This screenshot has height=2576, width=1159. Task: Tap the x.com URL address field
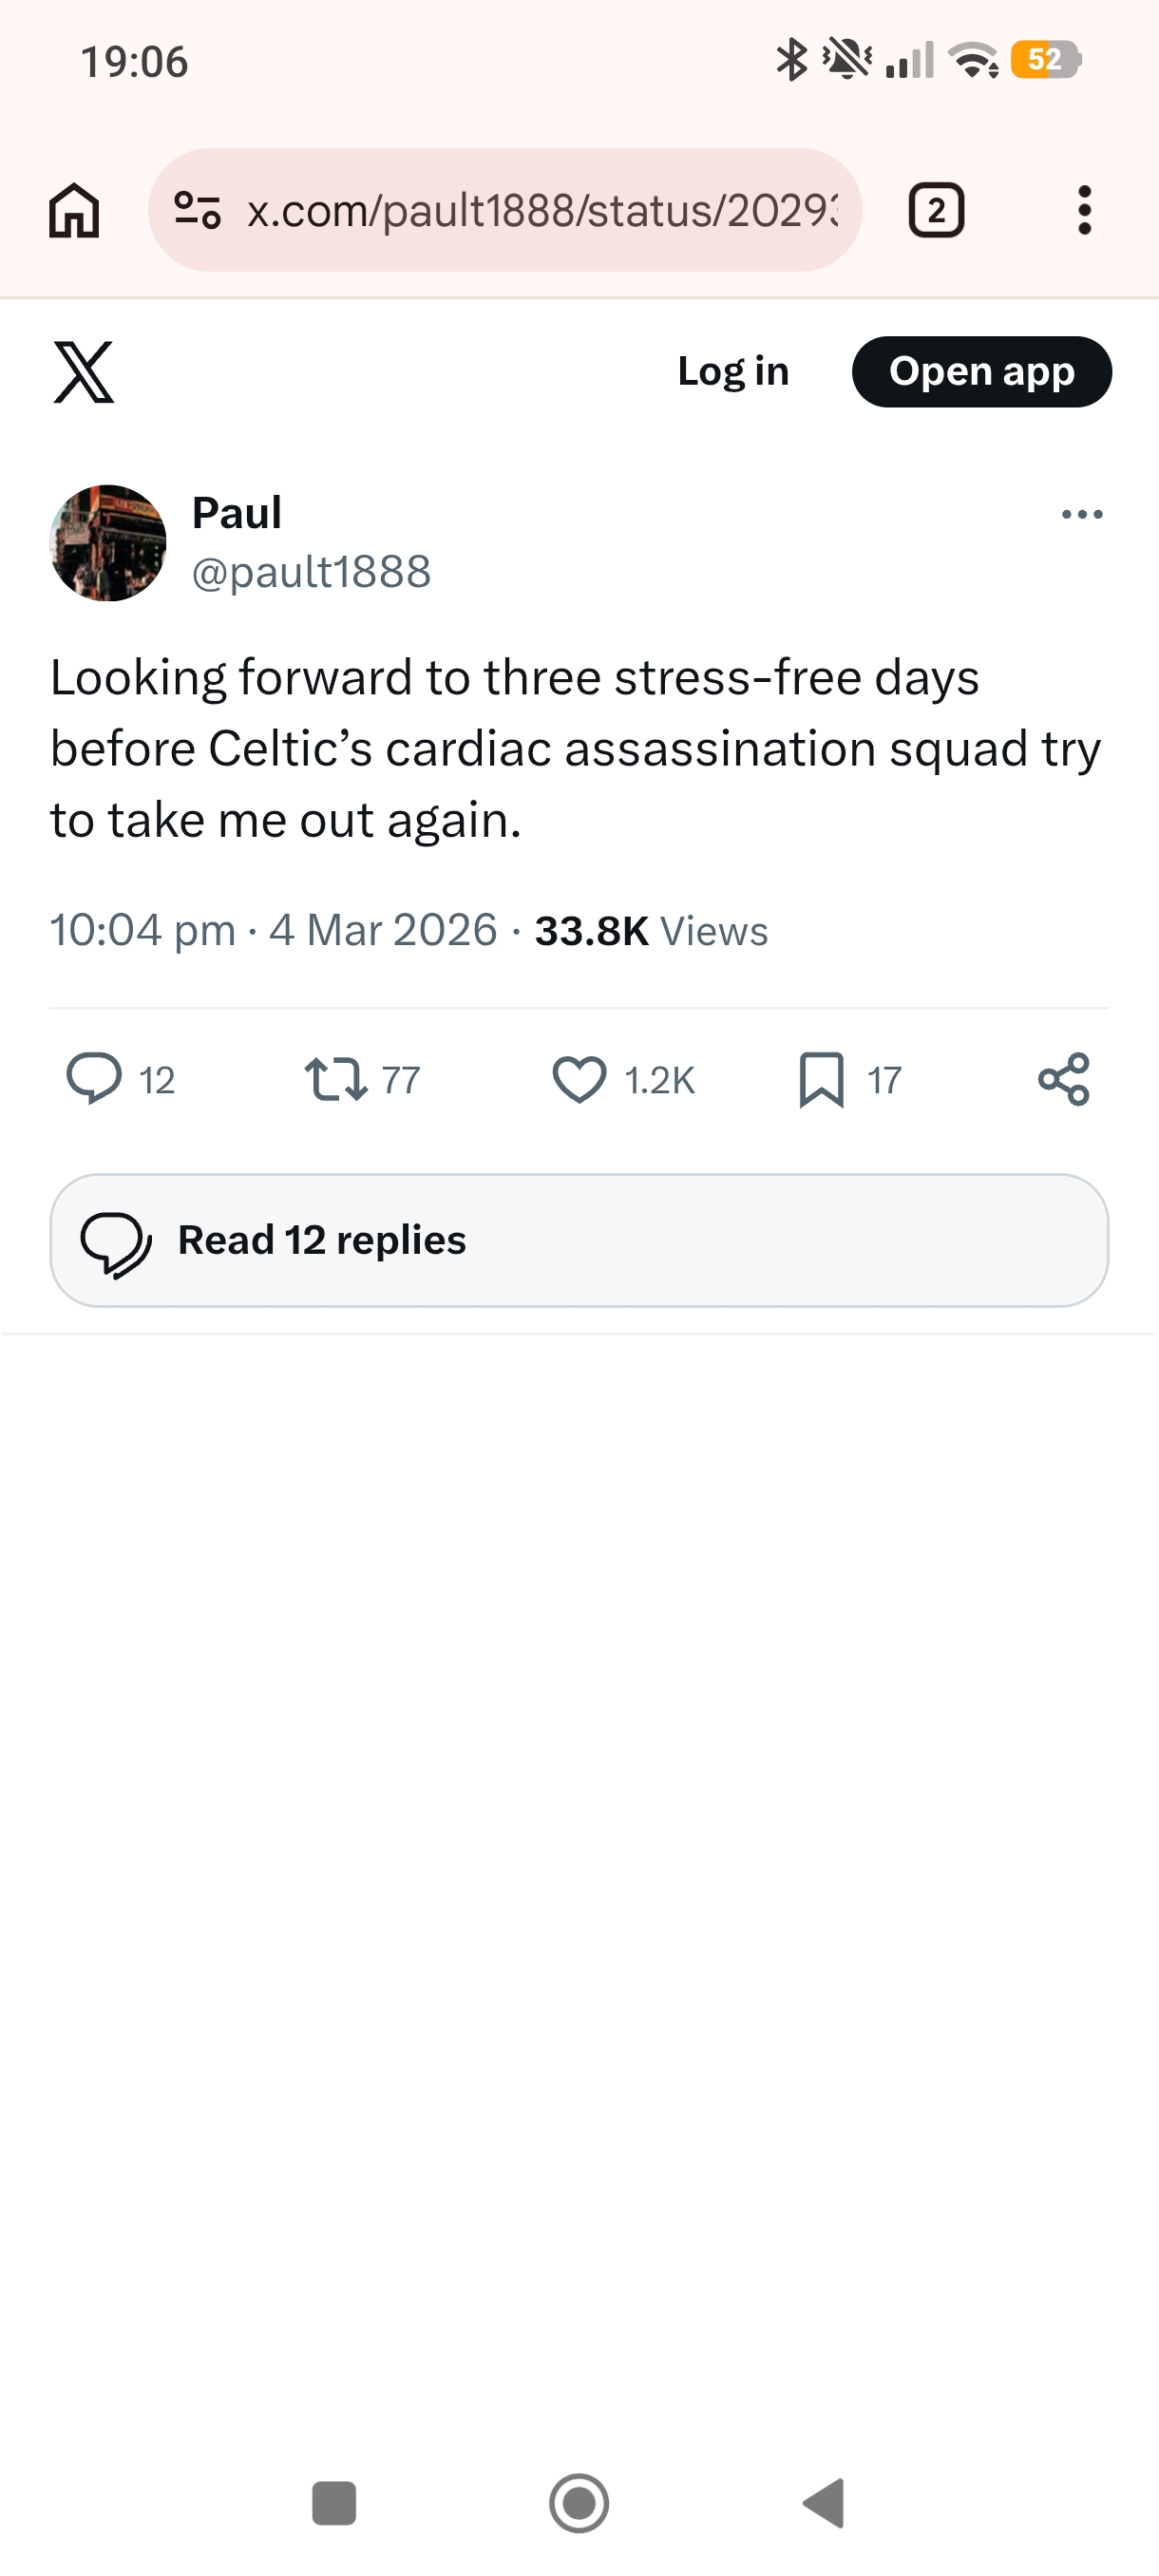(x=540, y=211)
